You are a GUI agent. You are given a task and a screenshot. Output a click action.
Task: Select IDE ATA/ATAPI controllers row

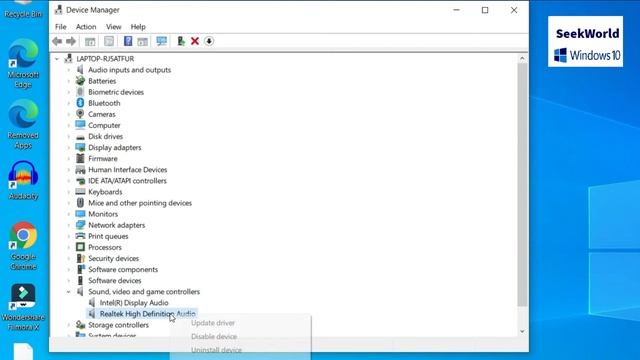point(127,180)
